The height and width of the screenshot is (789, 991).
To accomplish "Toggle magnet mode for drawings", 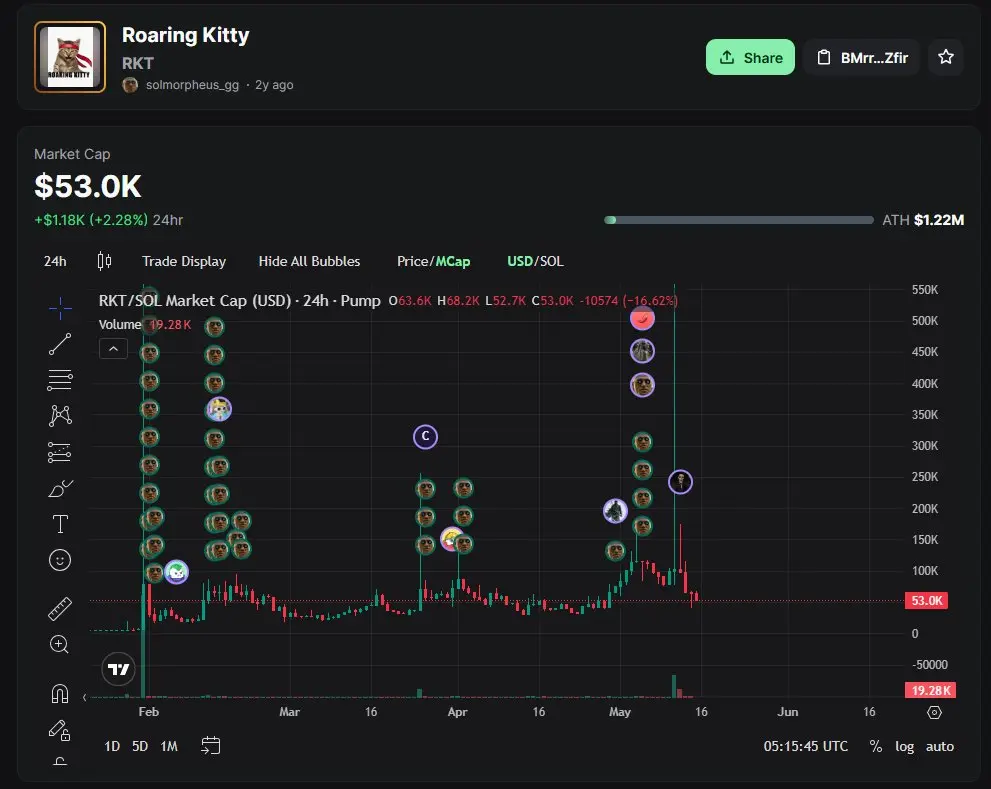I will point(60,694).
